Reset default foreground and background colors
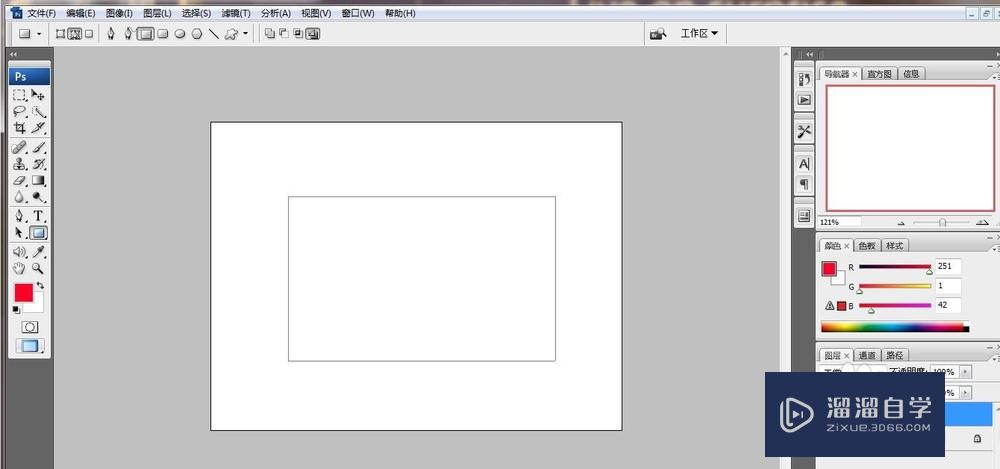 16,309
